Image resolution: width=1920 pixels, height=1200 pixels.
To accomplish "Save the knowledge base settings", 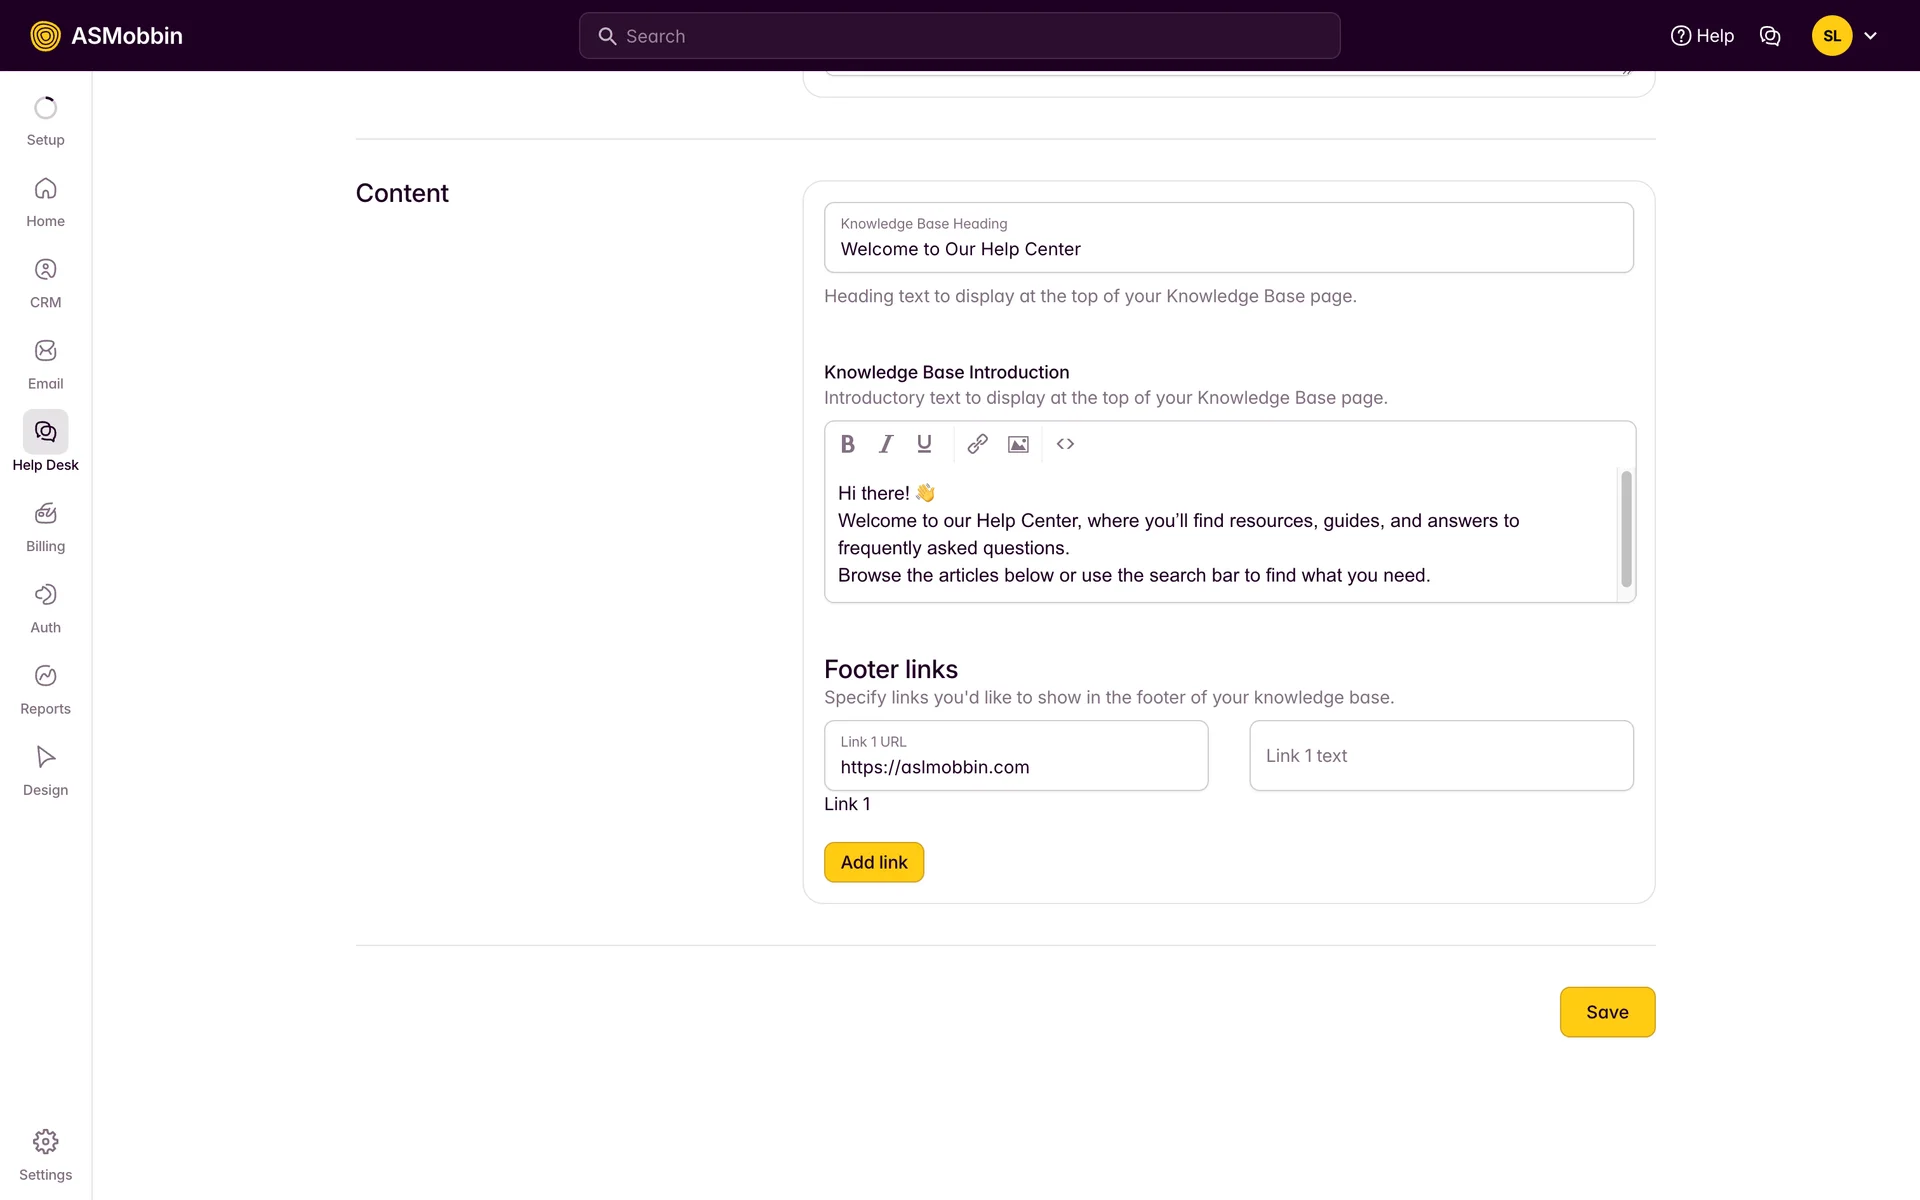I will tap(1606, 1012).
